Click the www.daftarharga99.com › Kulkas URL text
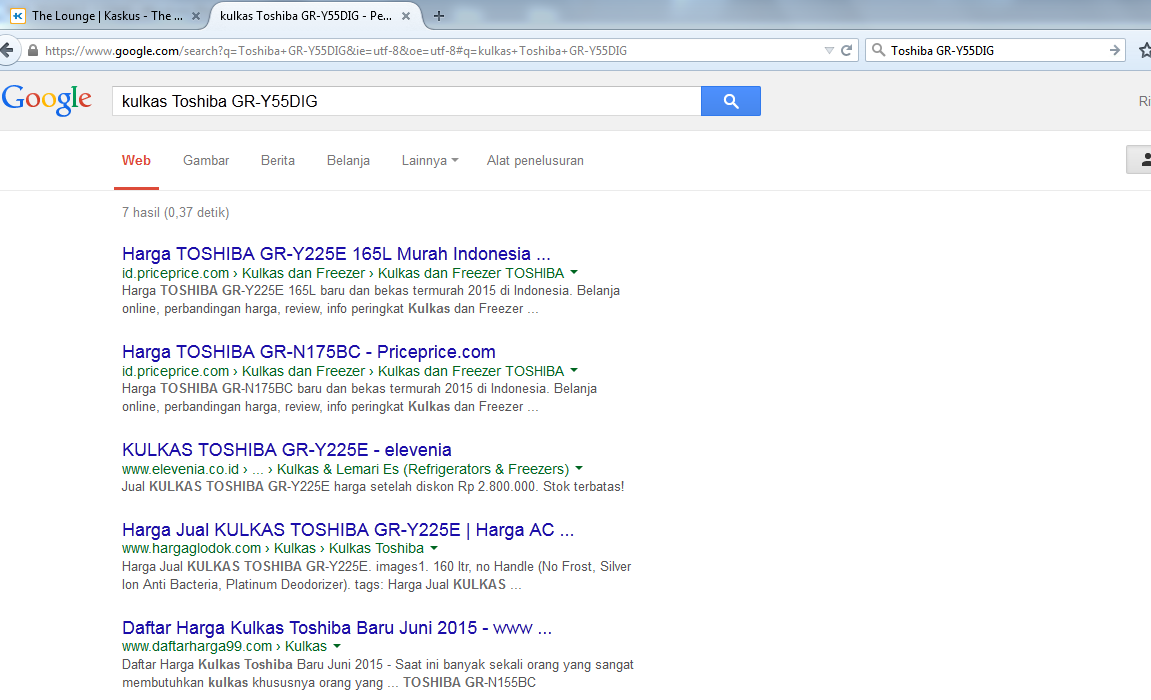 (225, 646)
